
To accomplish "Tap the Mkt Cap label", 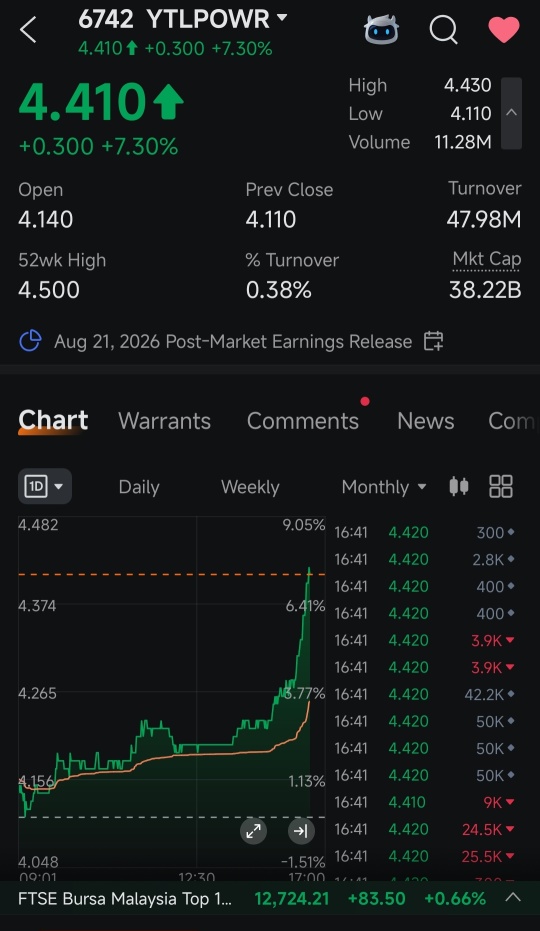I will [487, 259].
